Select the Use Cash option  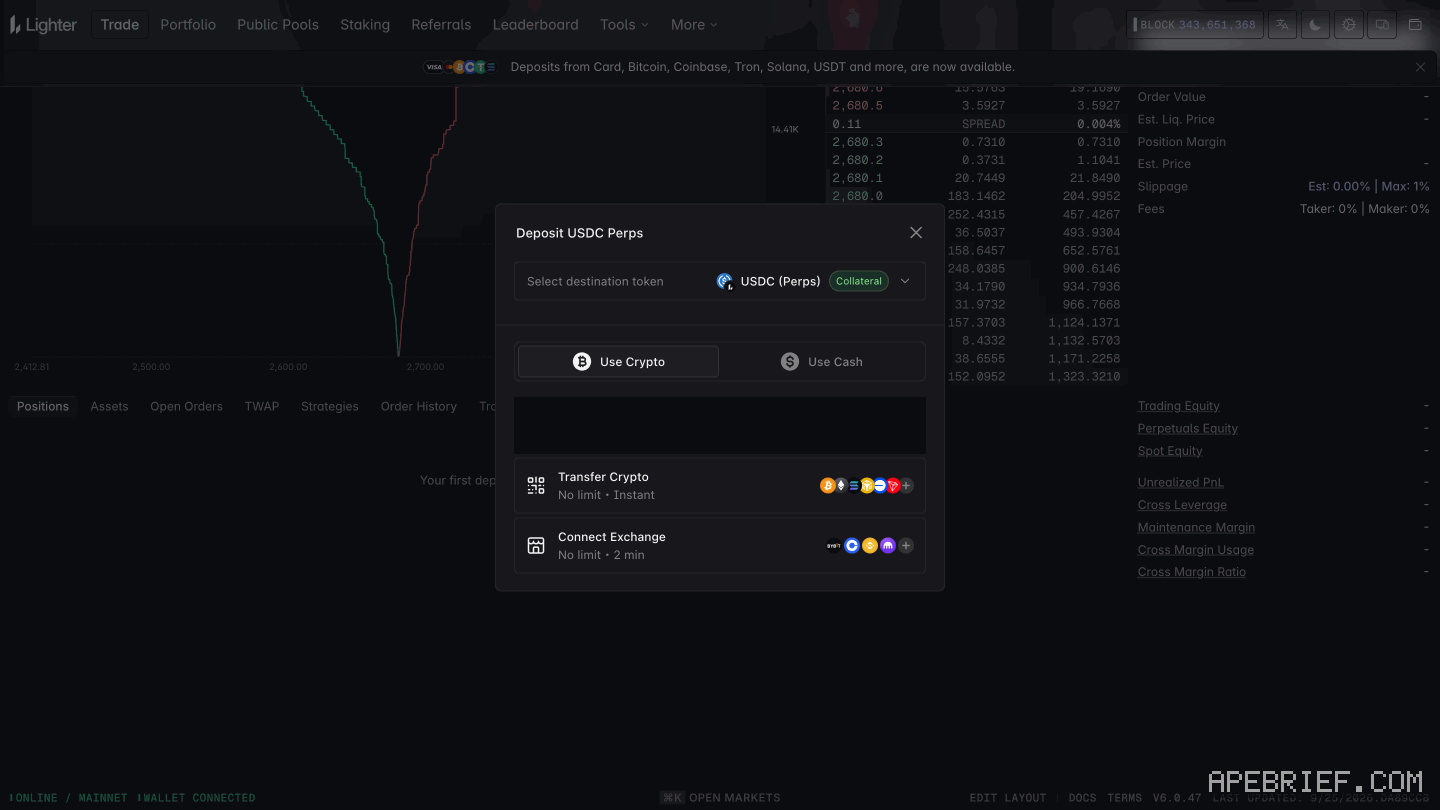tap(822, 362)
